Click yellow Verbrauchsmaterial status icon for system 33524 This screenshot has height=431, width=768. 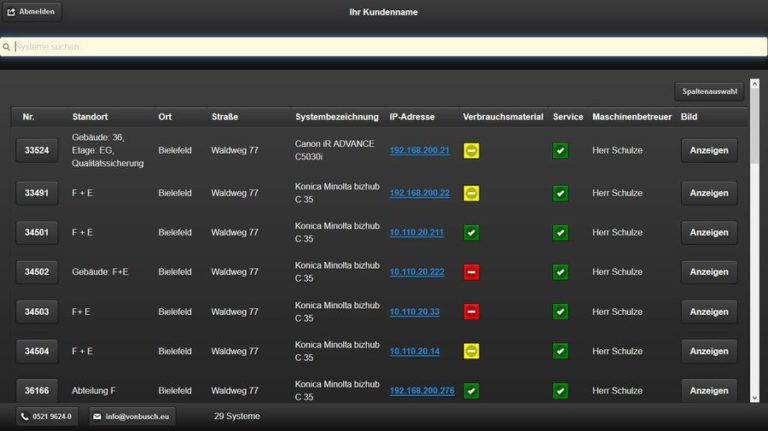click(x=471, y=151)
